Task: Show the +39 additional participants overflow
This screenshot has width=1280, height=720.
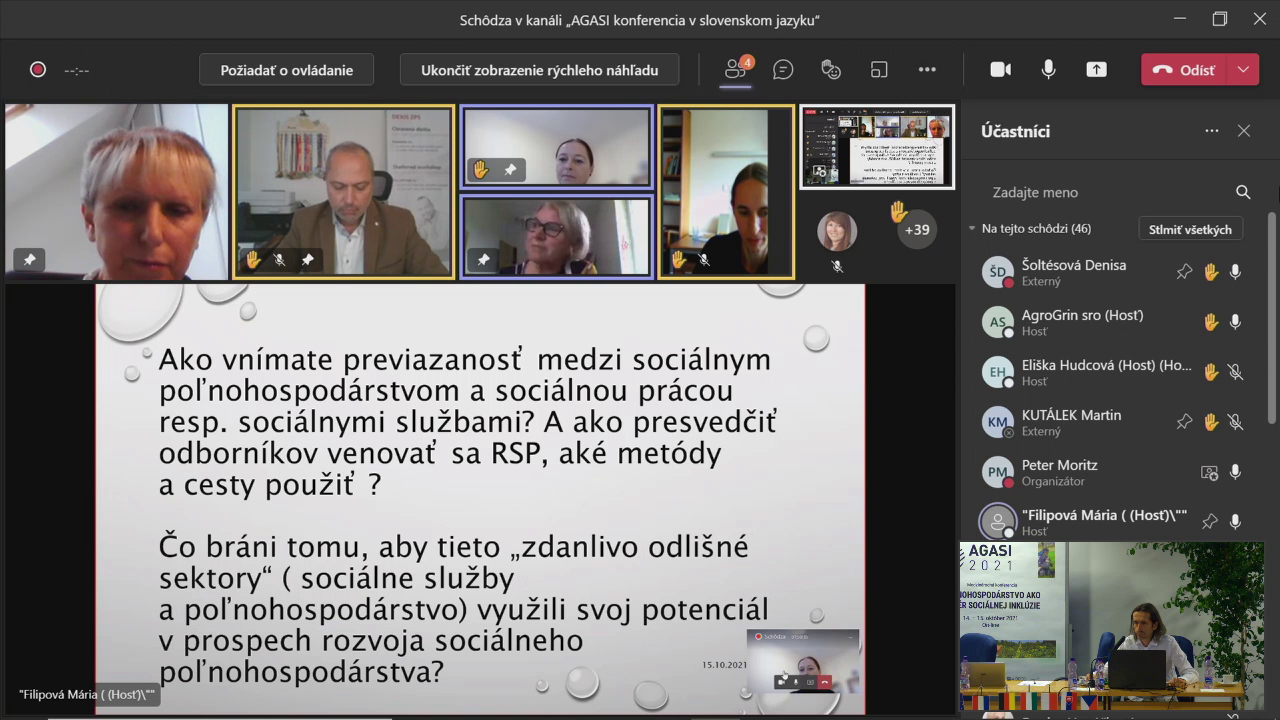Action: click(x=916, y=229)
